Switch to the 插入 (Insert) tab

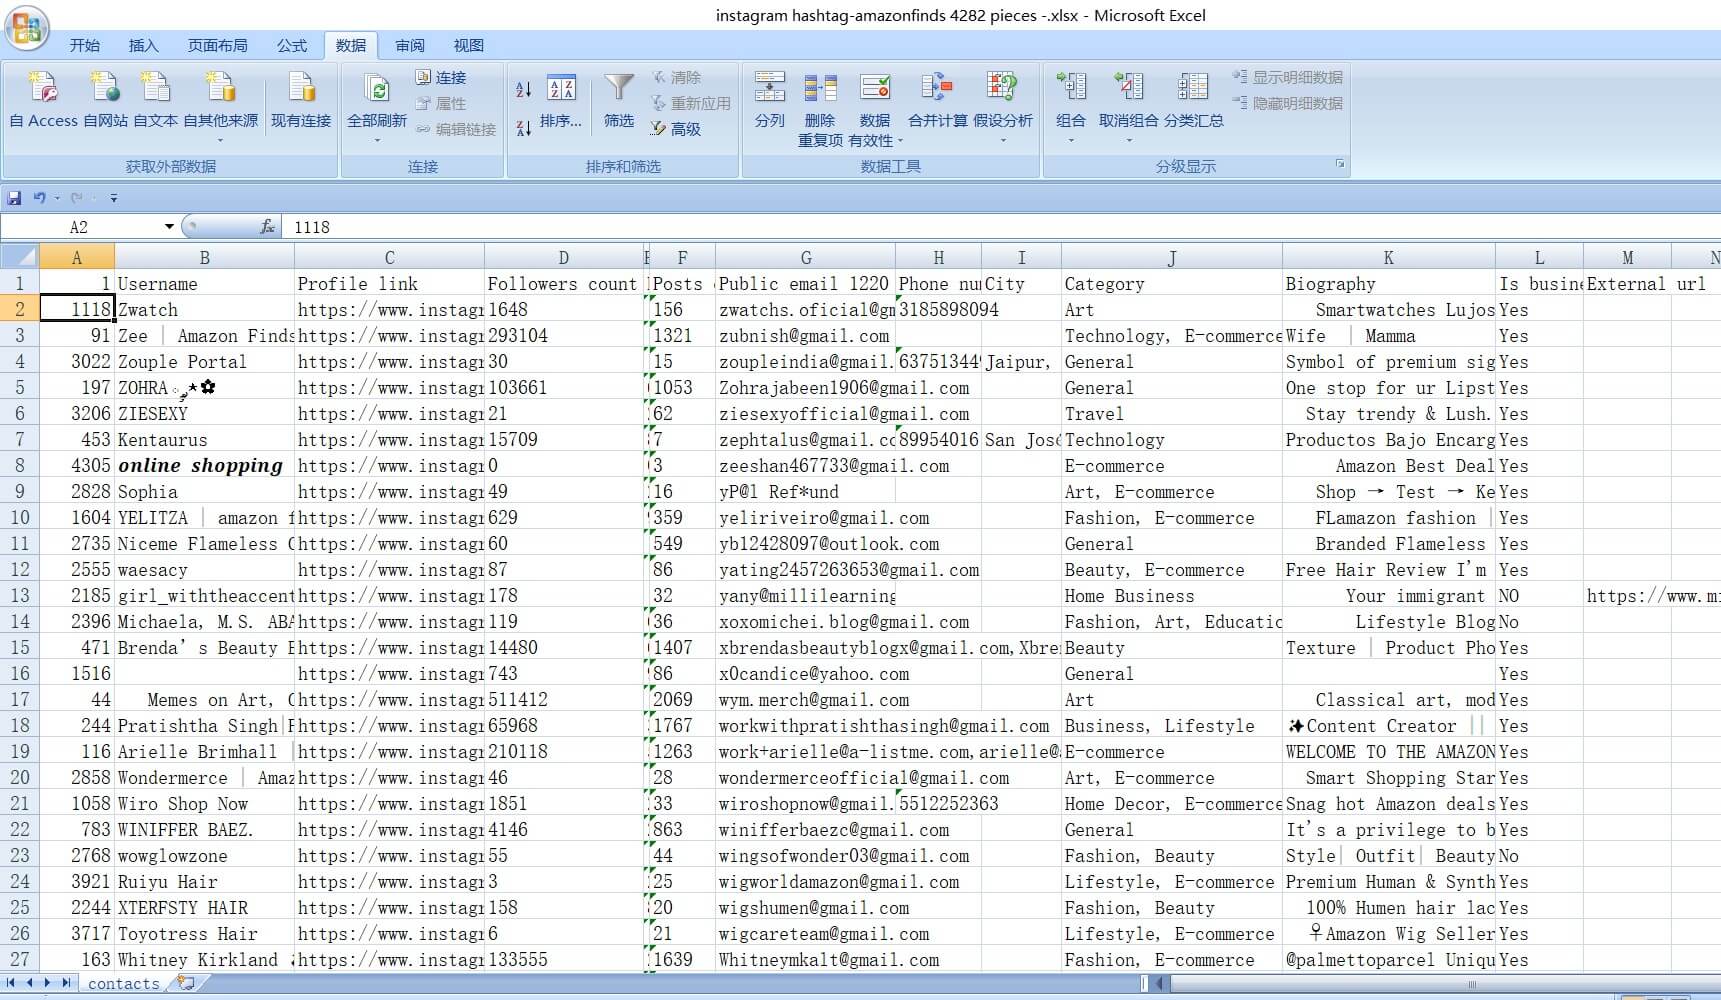click(x=144, y=45)
